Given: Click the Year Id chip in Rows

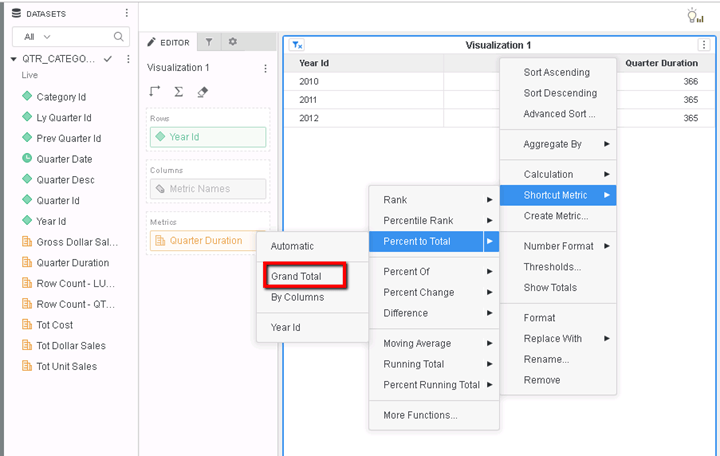Looking at the screenshot, I should 208,137.
